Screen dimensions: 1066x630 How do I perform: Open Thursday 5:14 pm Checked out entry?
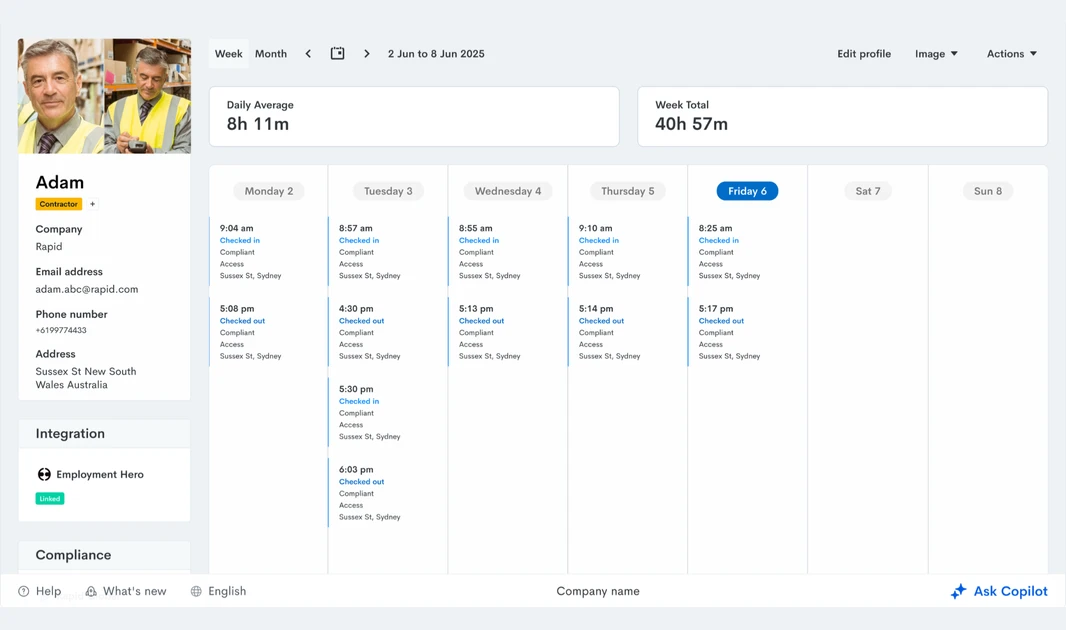(627, 332)
